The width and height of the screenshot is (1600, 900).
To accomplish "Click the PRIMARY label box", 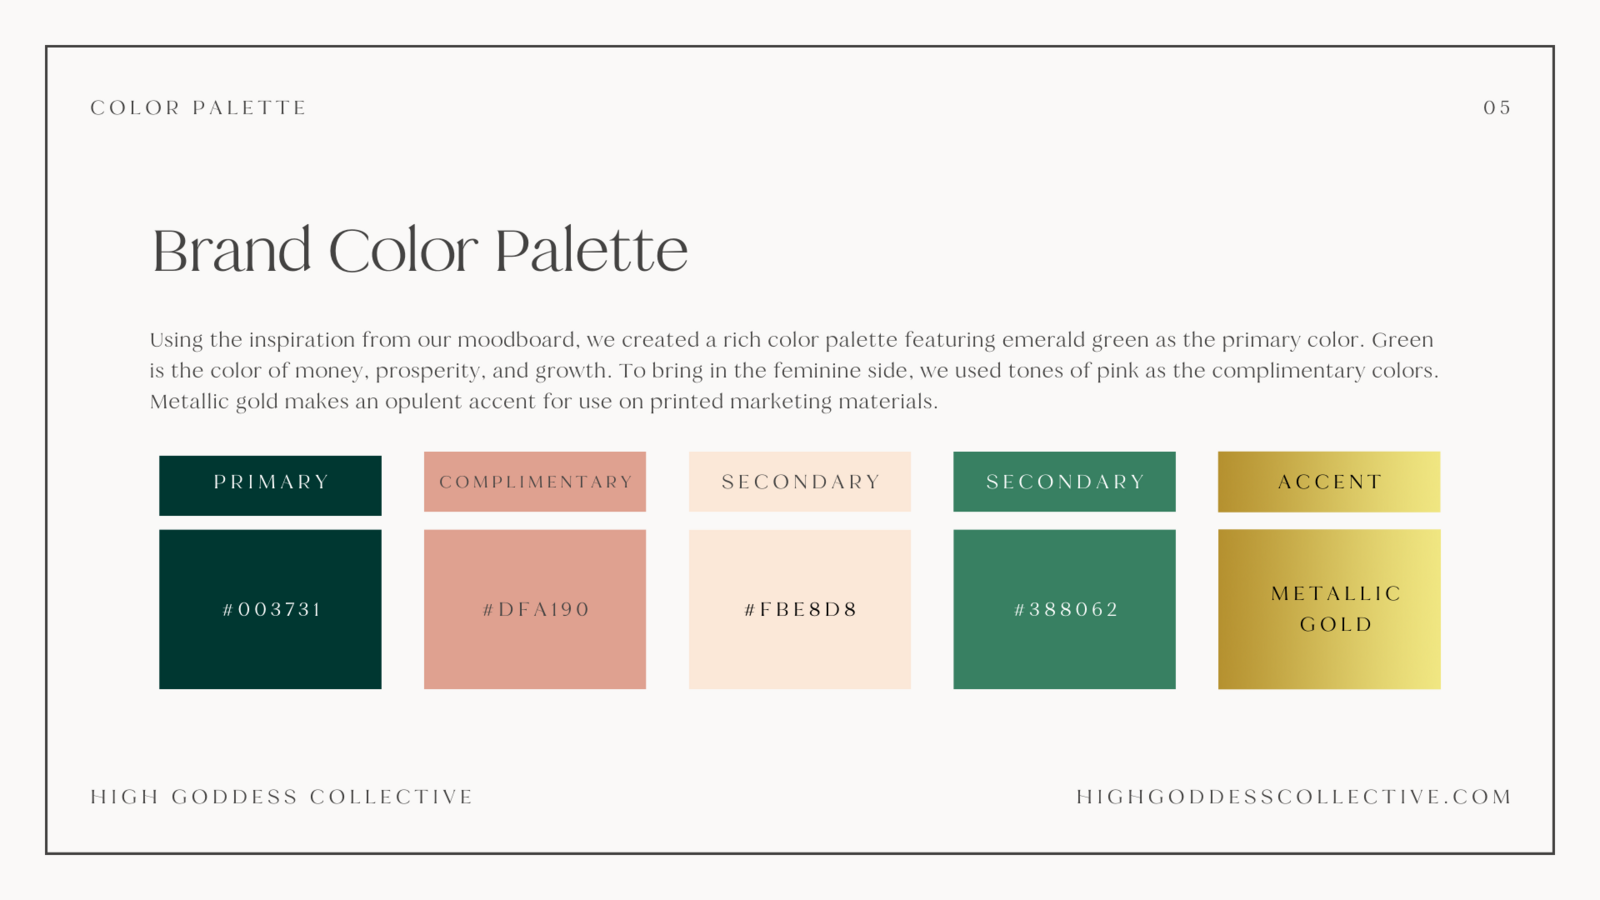I will point(270,486).
